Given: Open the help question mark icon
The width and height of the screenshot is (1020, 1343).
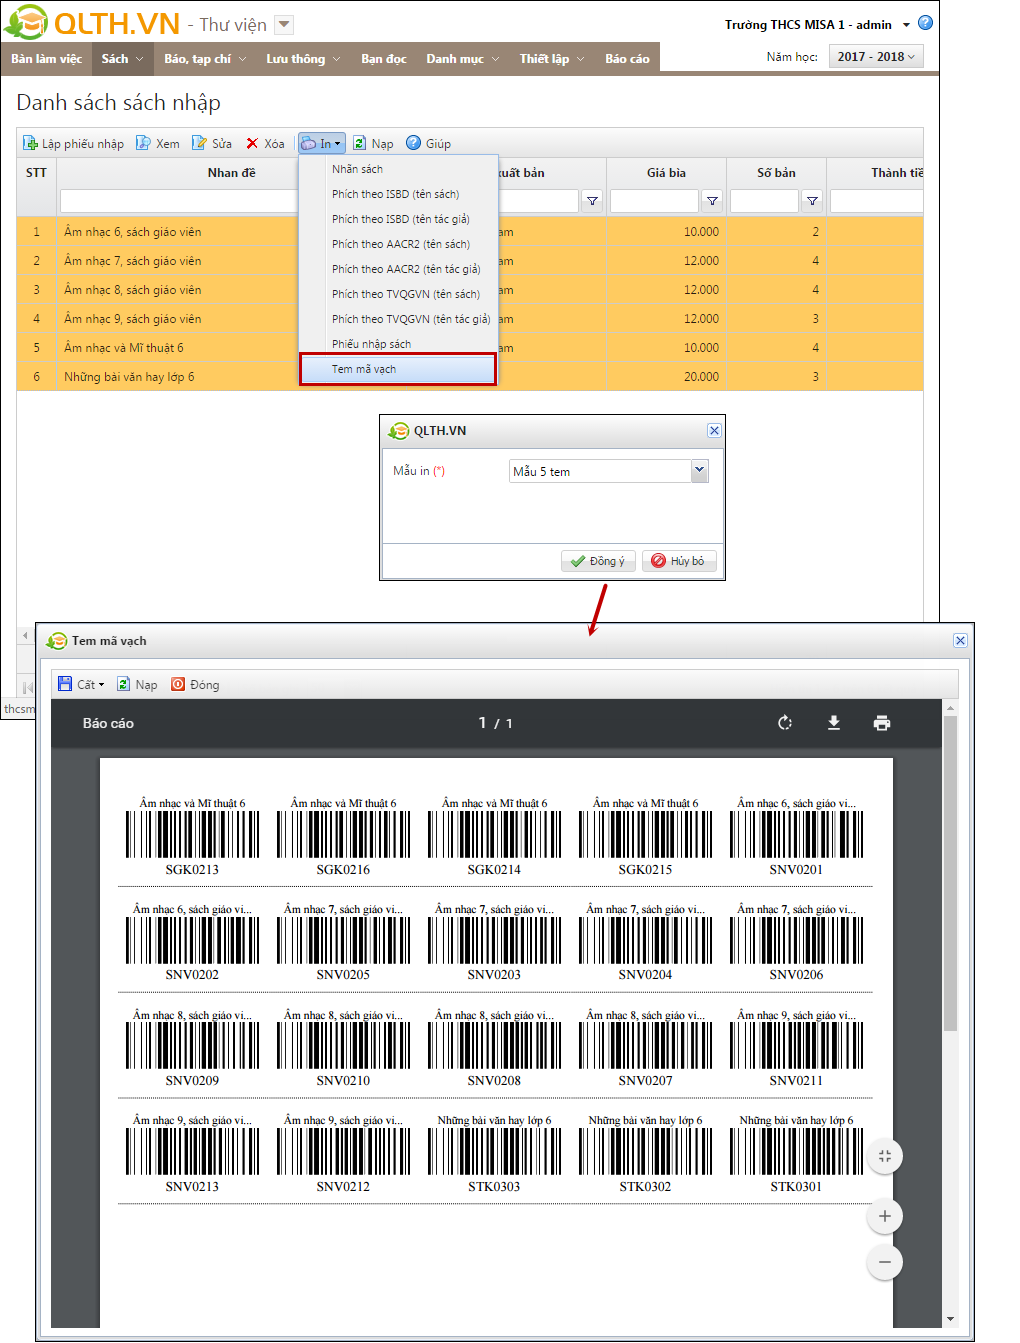Looking at the screenshot, I should point(925,23).
